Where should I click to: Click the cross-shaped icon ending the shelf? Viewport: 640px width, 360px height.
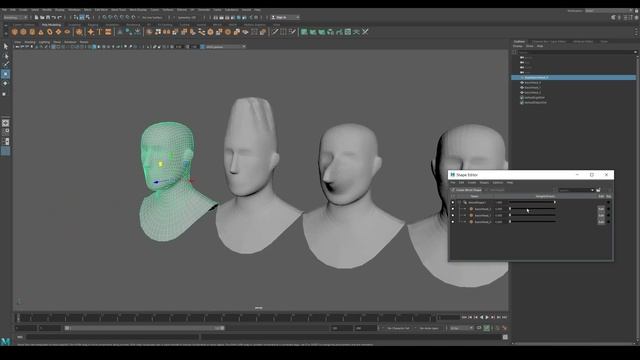point(365,32)
